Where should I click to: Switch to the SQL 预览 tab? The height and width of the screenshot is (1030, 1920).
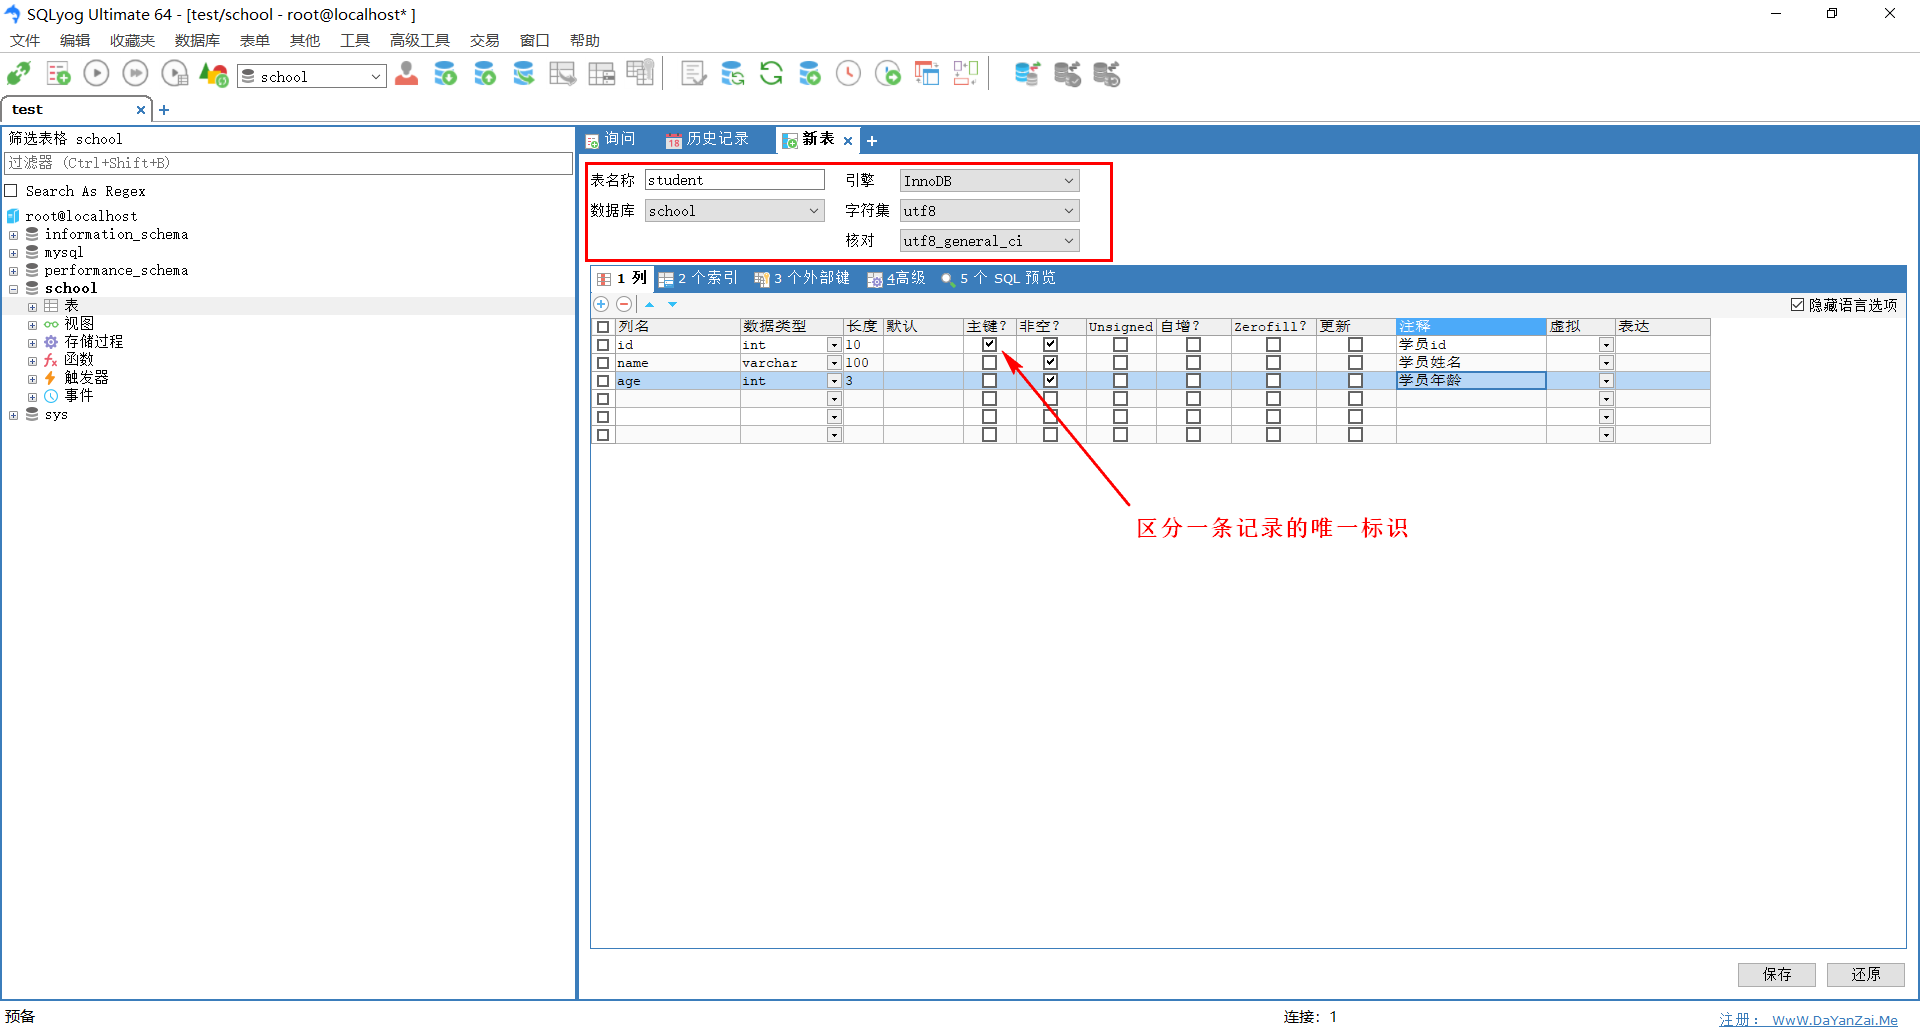[x=1006, y=278]
